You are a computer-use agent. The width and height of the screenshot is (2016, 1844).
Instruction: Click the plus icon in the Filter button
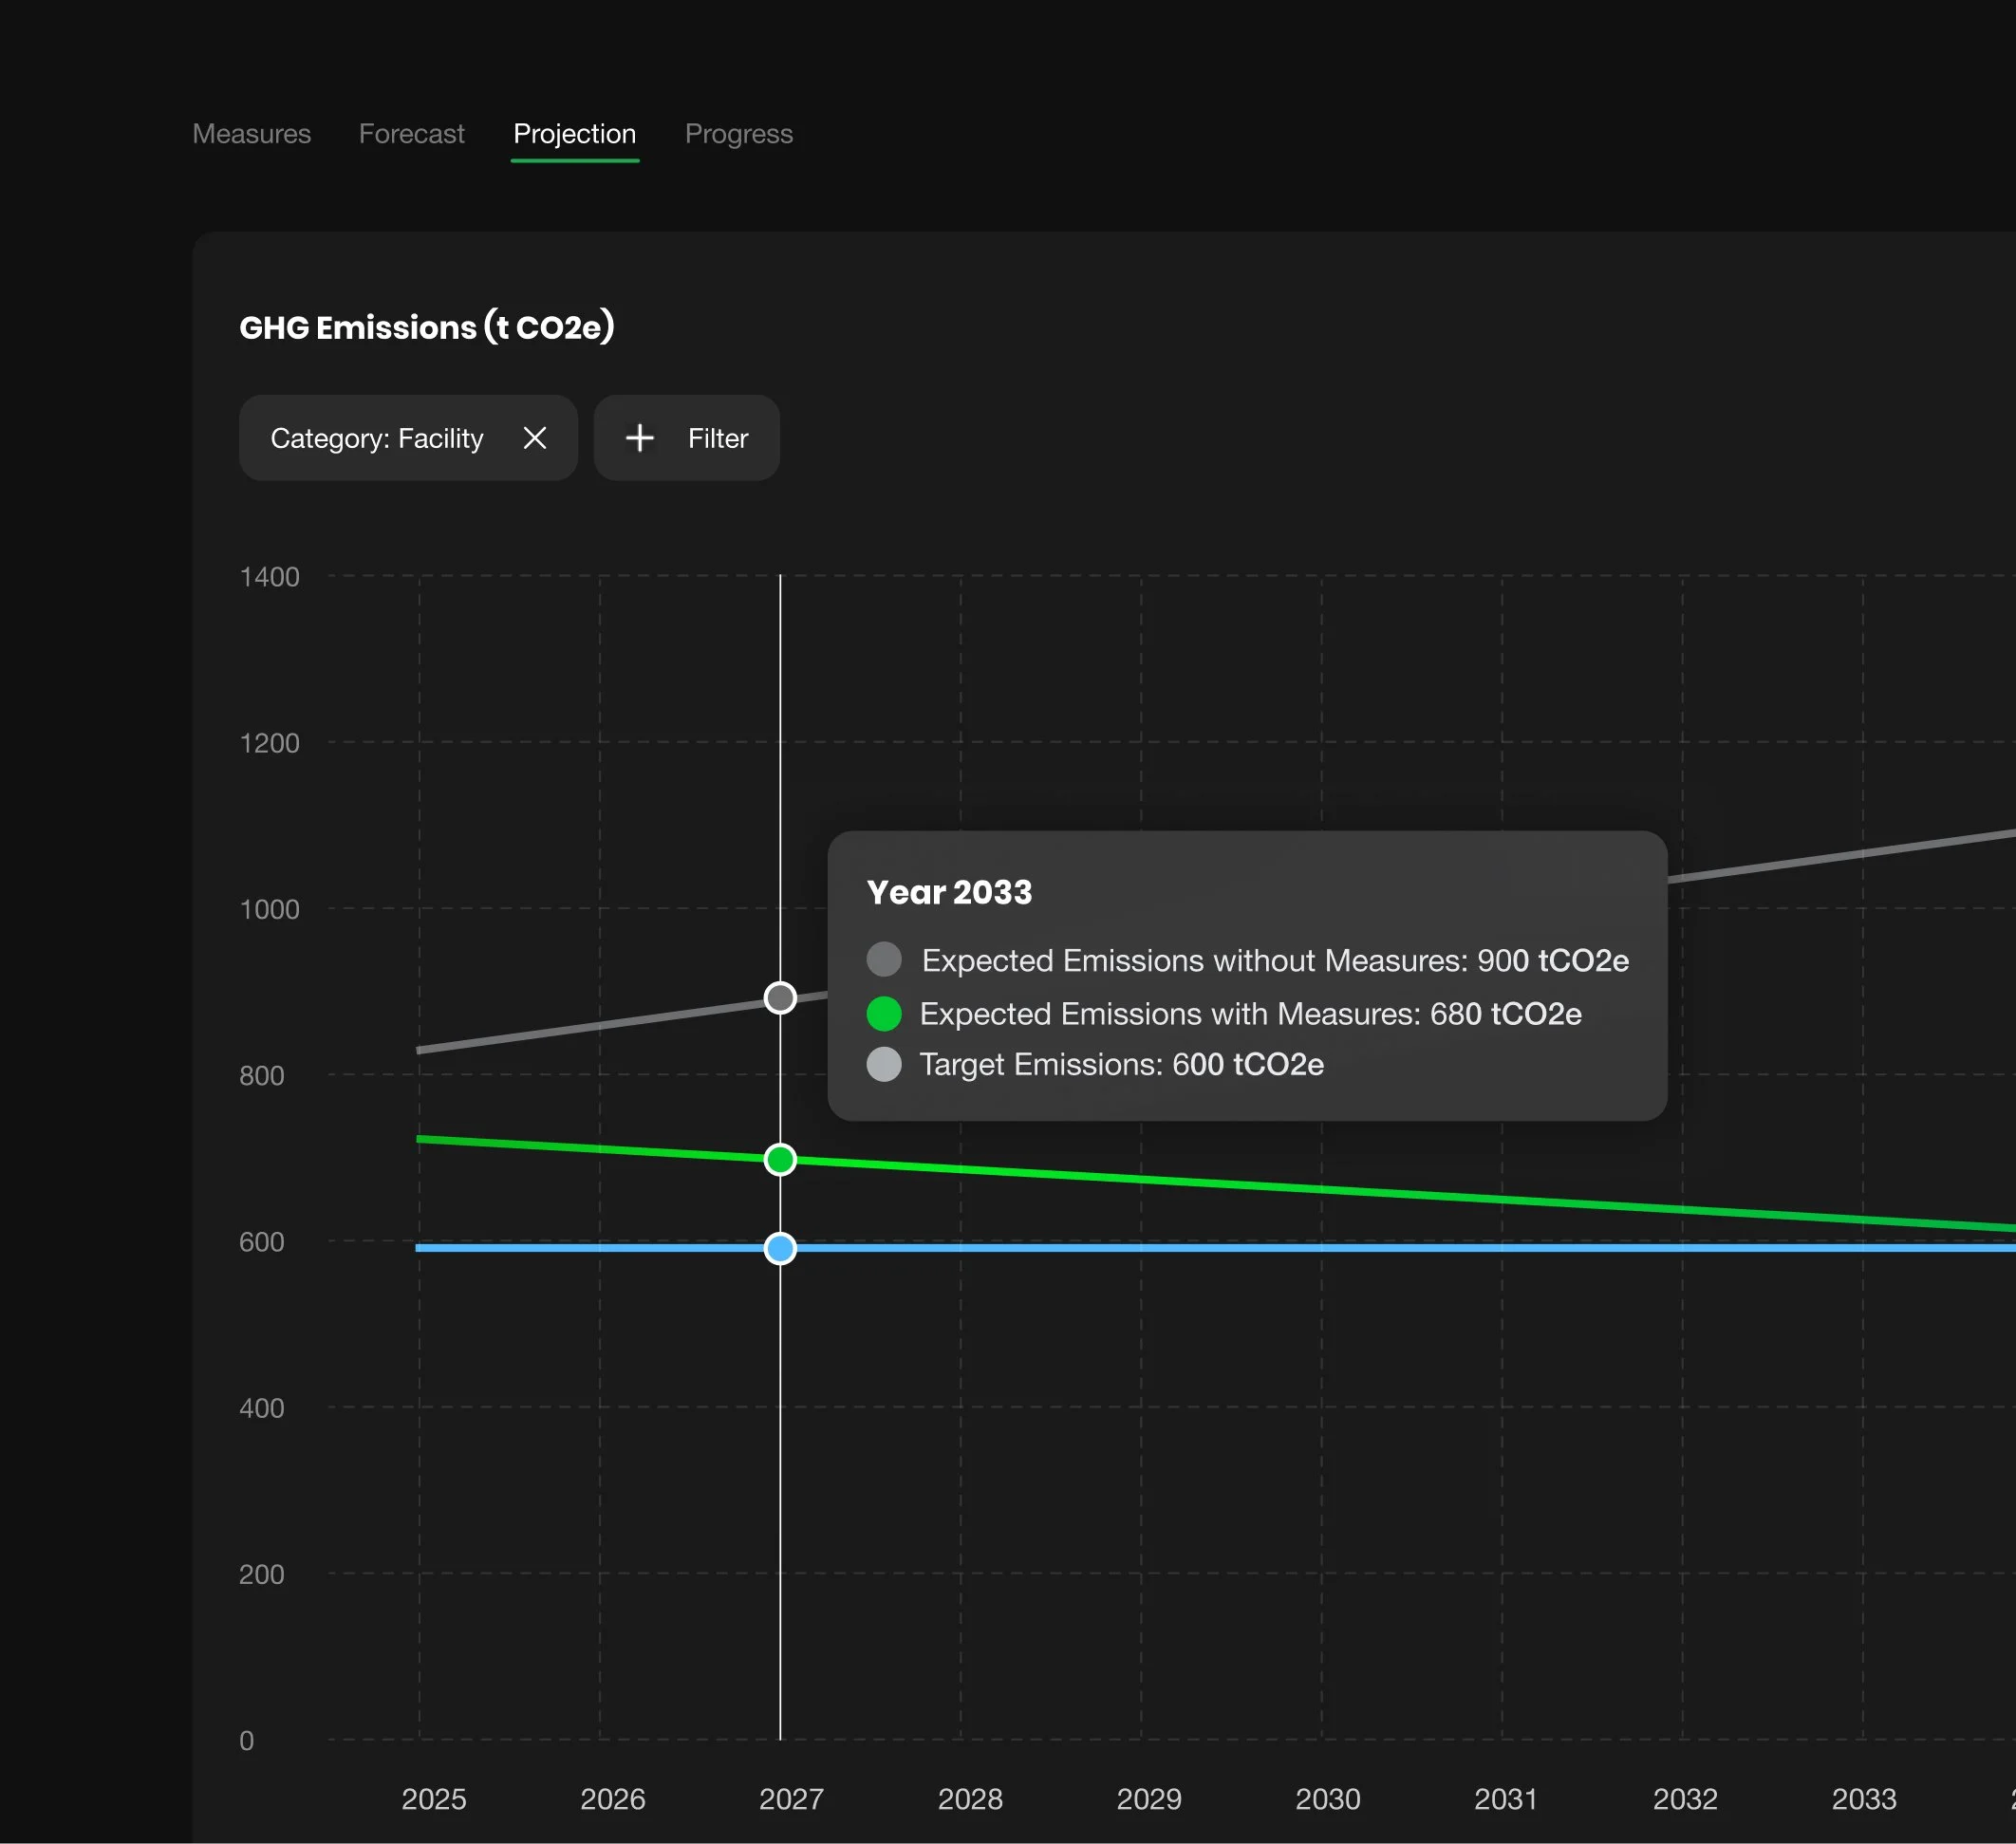pos(639,438)
